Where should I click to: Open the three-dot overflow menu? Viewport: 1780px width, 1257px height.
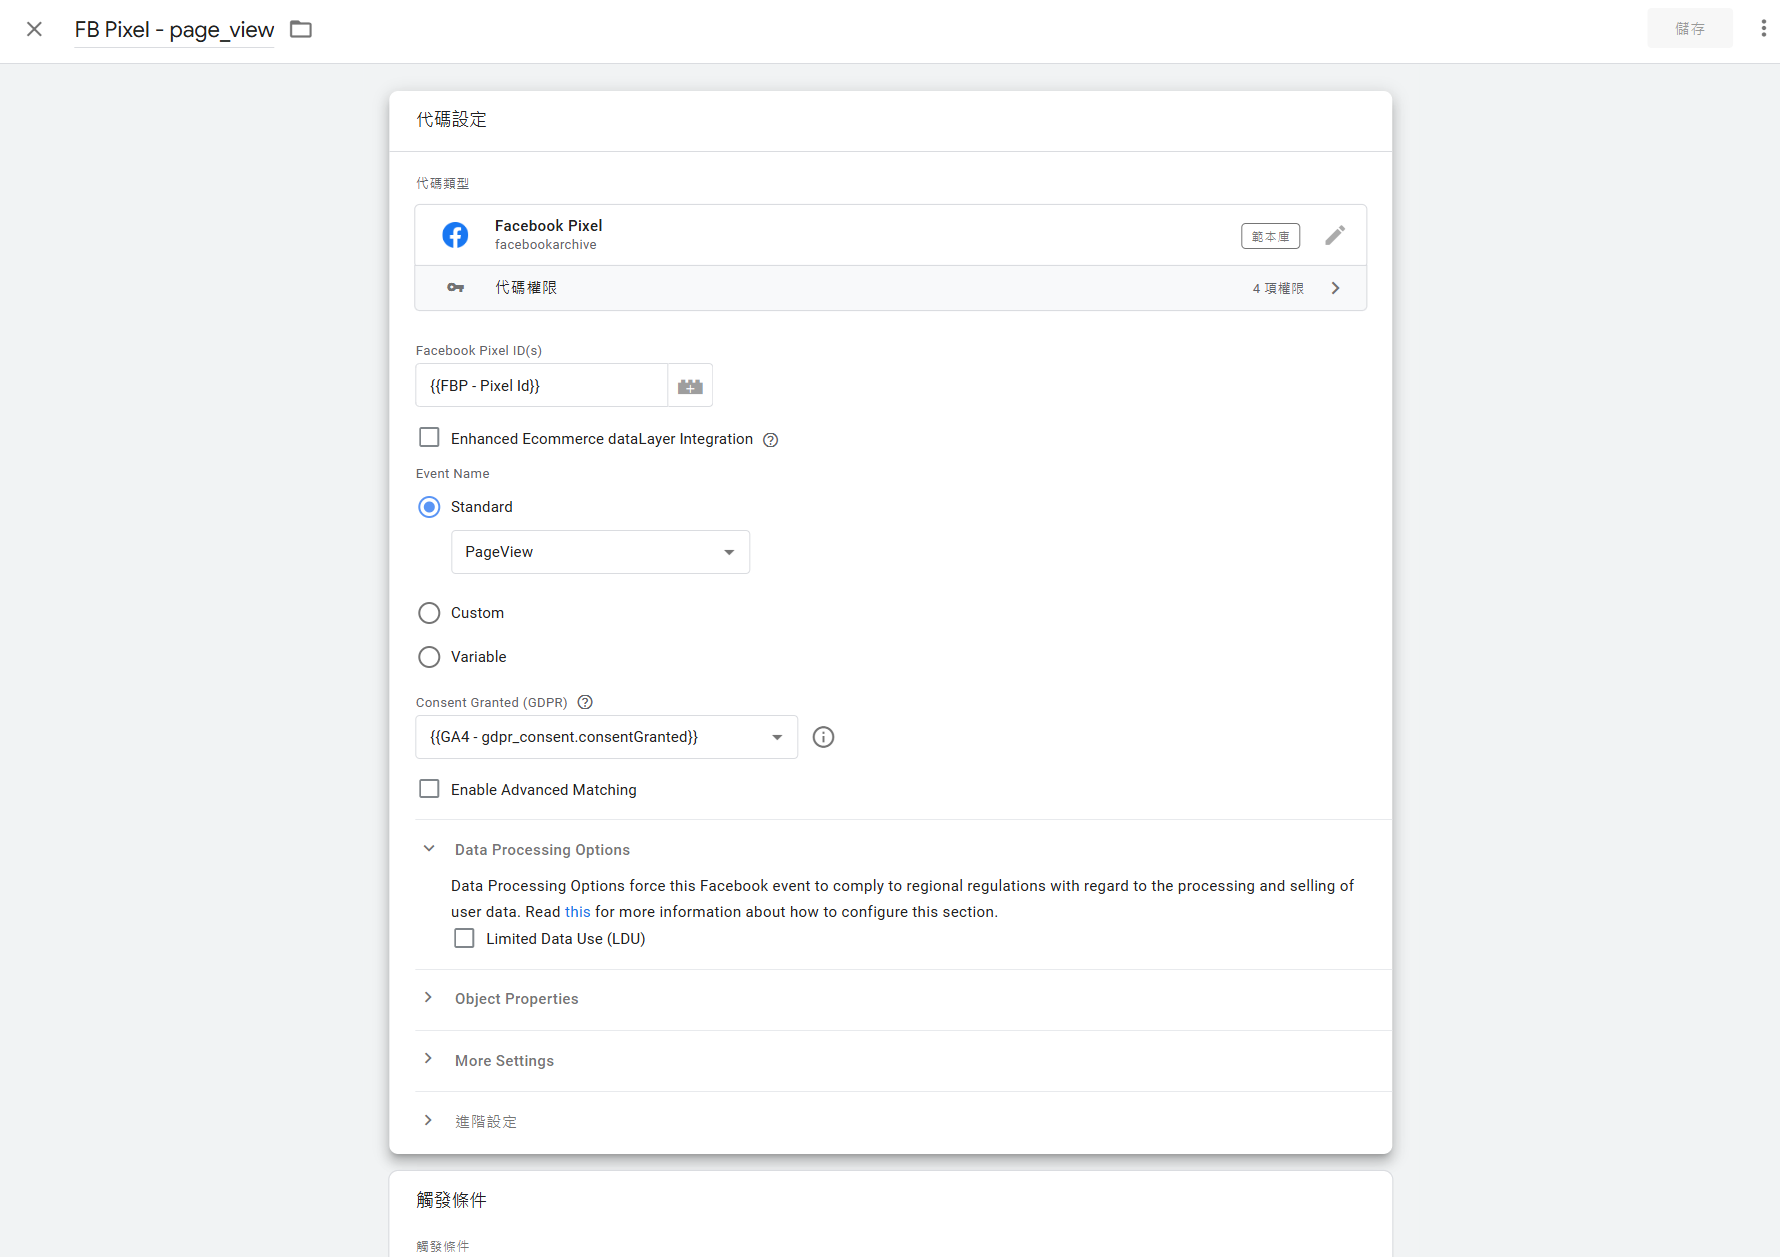(1763, 28)
